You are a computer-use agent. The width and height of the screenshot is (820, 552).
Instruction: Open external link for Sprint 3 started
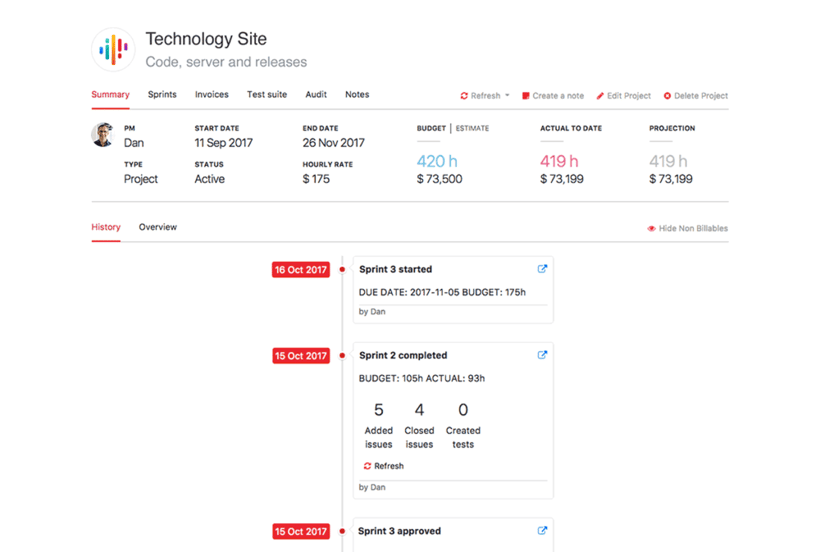pyautogui.click(x=542, y=269)
